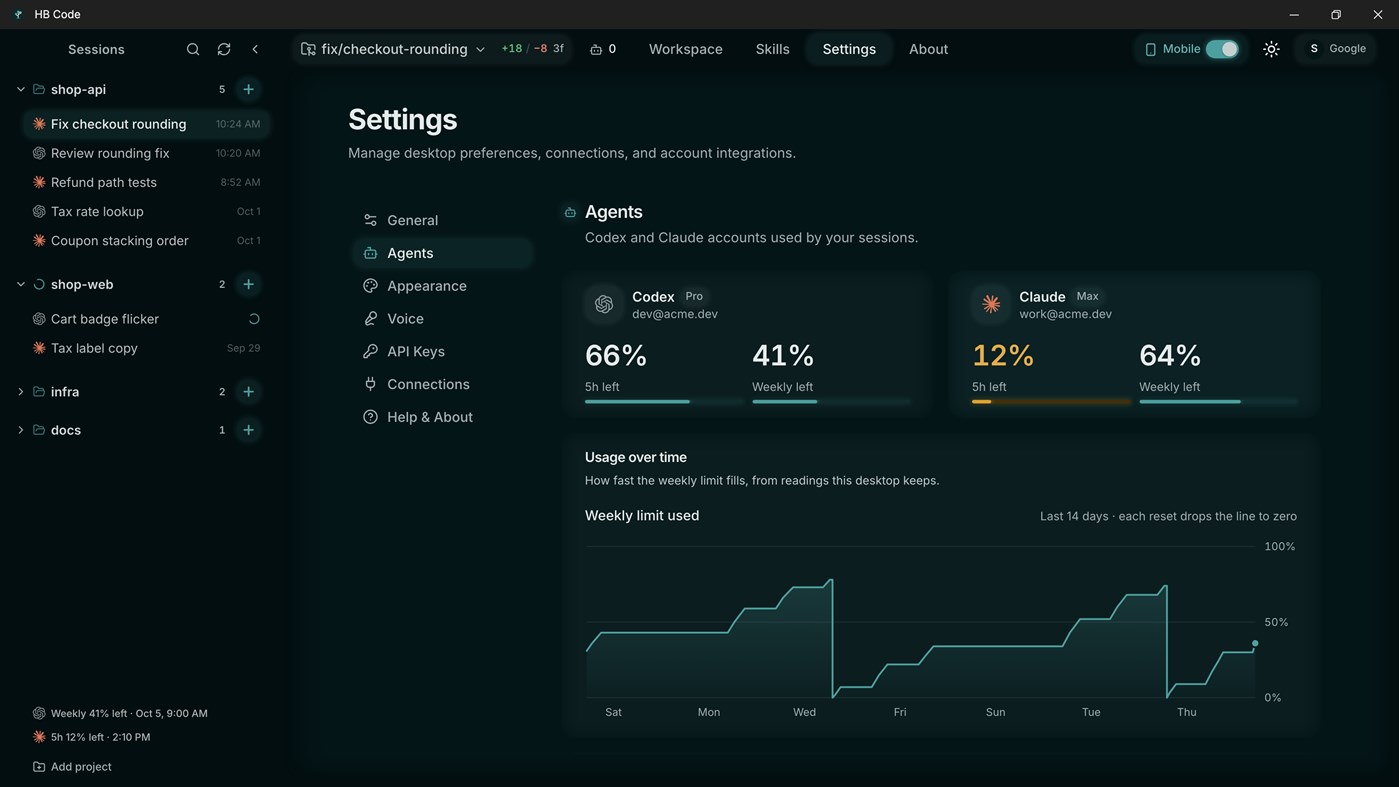Screen dimensions: 1399x787
Task: Click the Agents section heading icon
Action: 570,212
